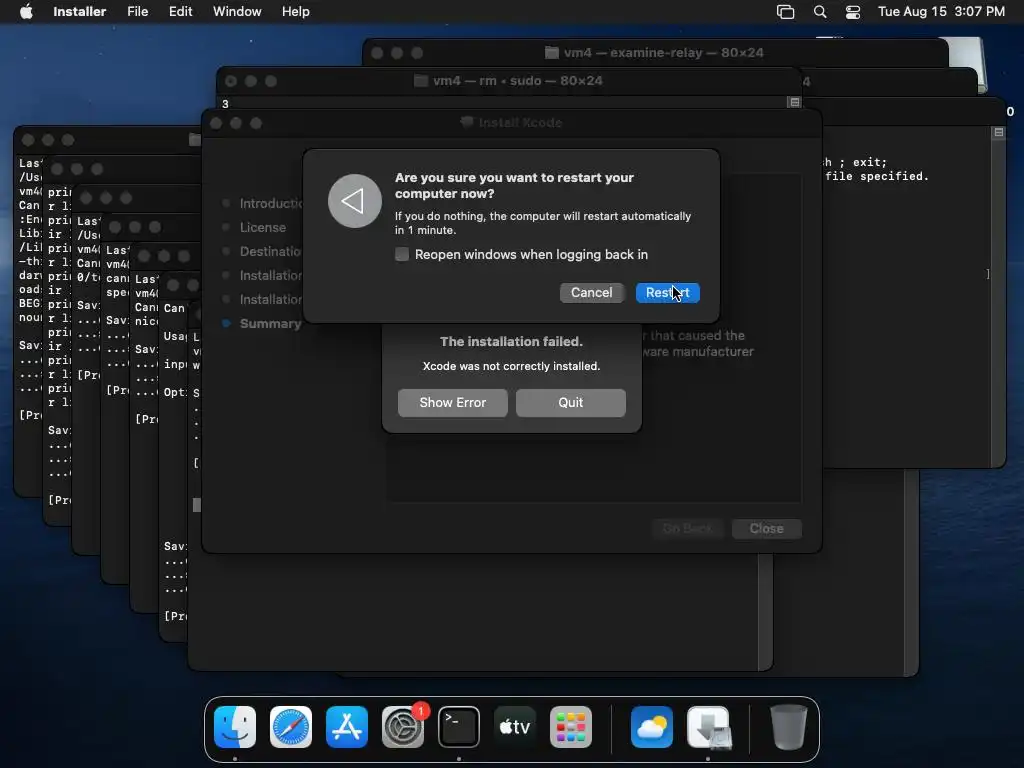The height and width of the screenshot is (768, 1024).
Task: Open the Installer menu
Action: pyautogui.click(x=80, y=12)
